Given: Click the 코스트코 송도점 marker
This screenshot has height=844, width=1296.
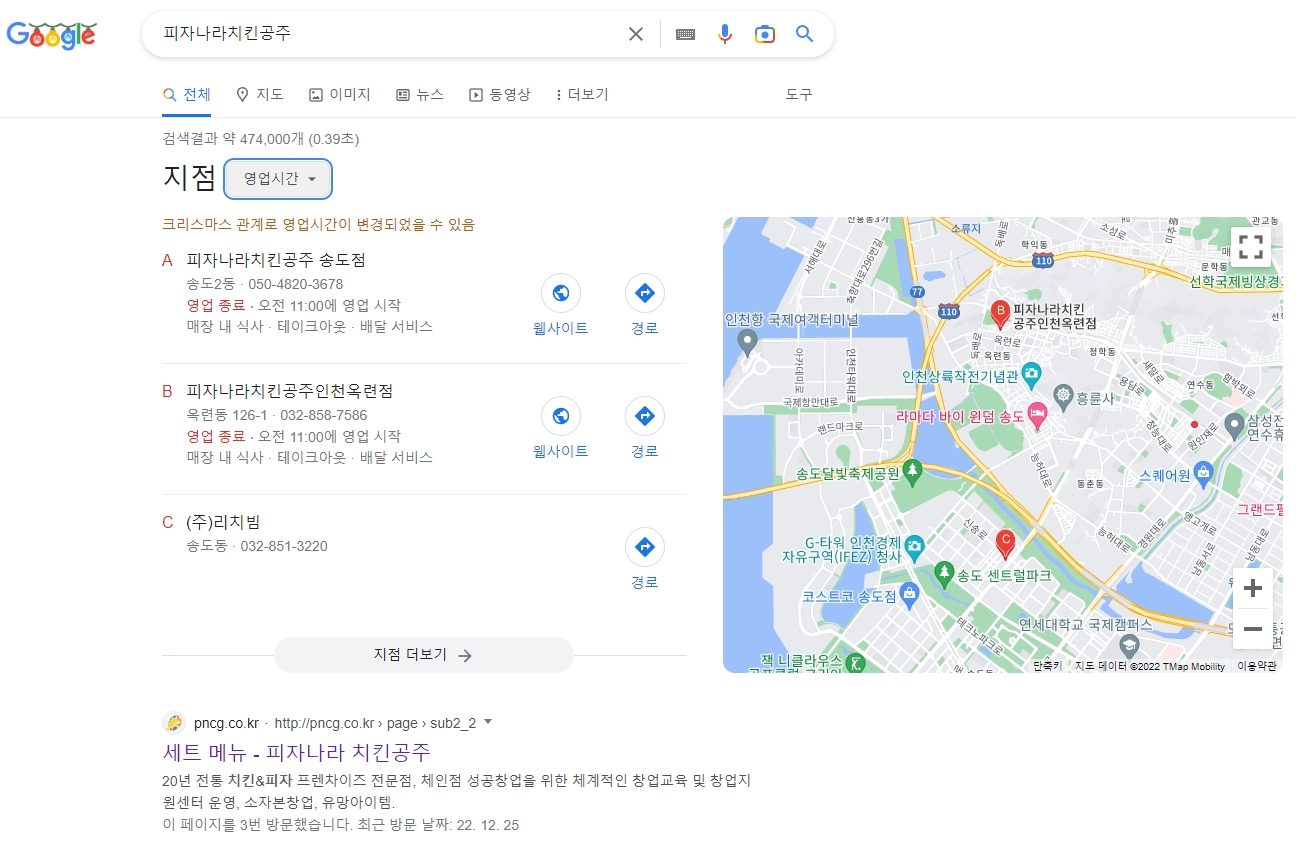Looking at the screenshot, I should (x=909, y=594).
